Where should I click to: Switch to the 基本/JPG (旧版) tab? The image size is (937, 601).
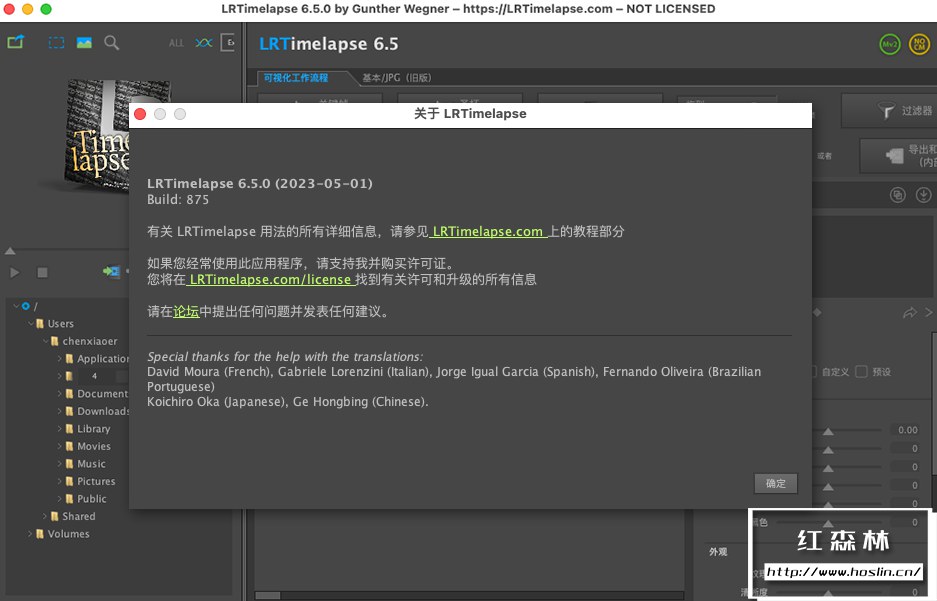(x=396, y=78)
